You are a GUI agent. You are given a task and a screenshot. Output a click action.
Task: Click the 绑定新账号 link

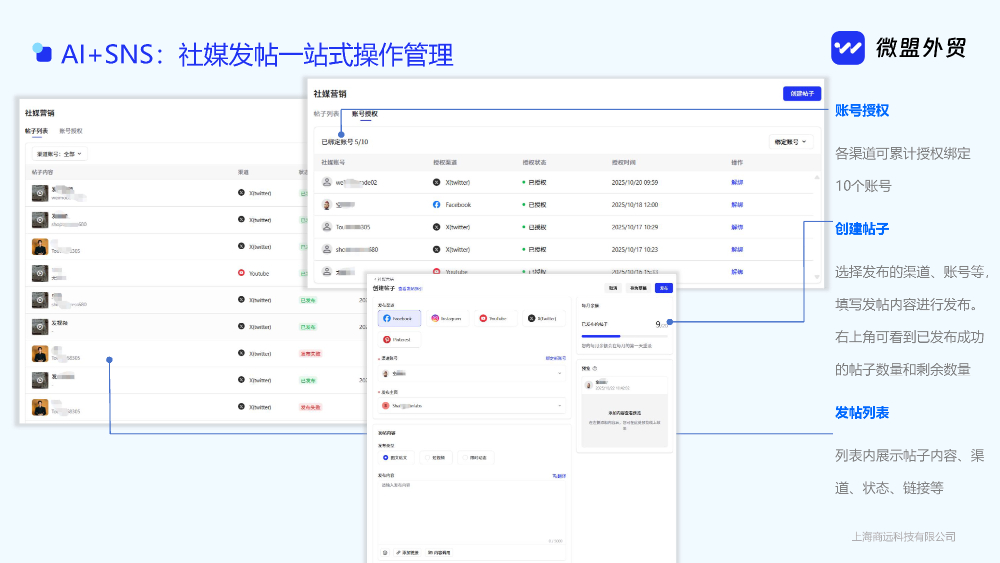pos(555,358)
